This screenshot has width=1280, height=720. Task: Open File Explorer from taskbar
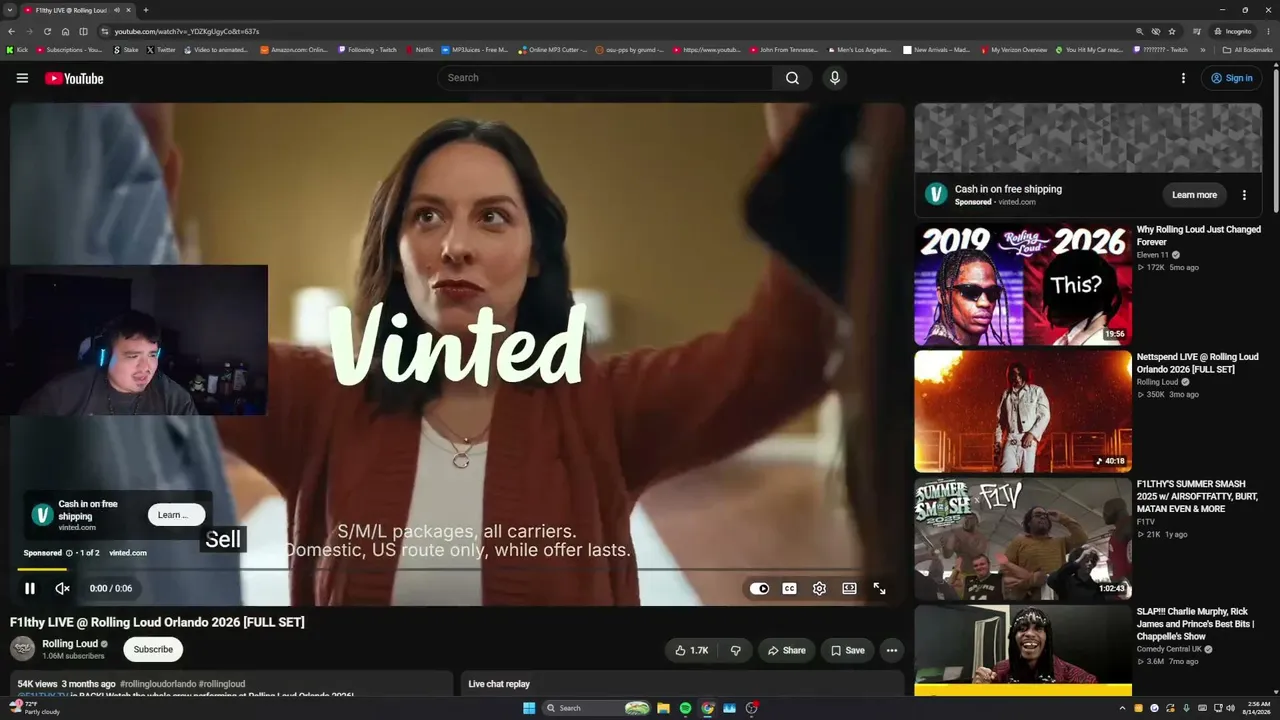coord(663,708)
